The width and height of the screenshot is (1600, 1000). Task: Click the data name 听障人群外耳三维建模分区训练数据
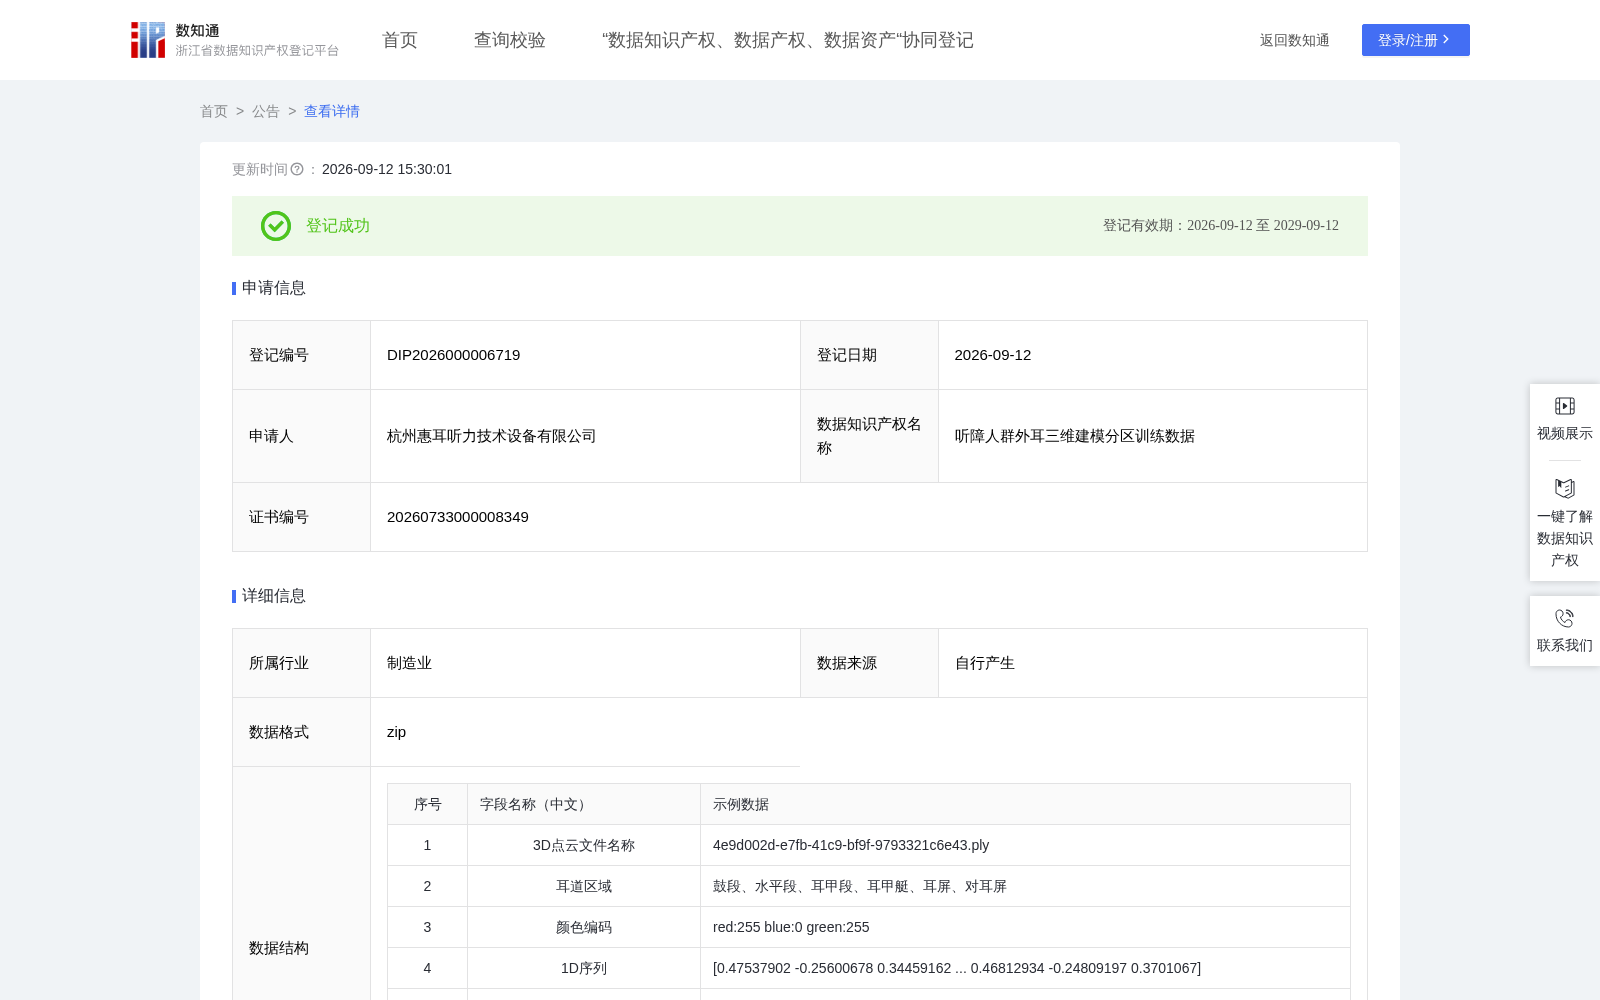tap(1075, 436)
